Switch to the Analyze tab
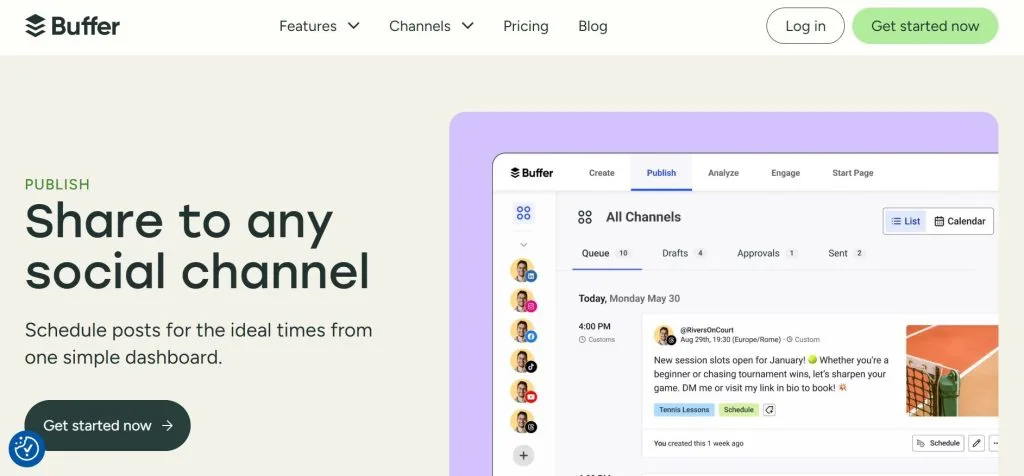Screen dimensions: 1024x476 tap(723, 173)
